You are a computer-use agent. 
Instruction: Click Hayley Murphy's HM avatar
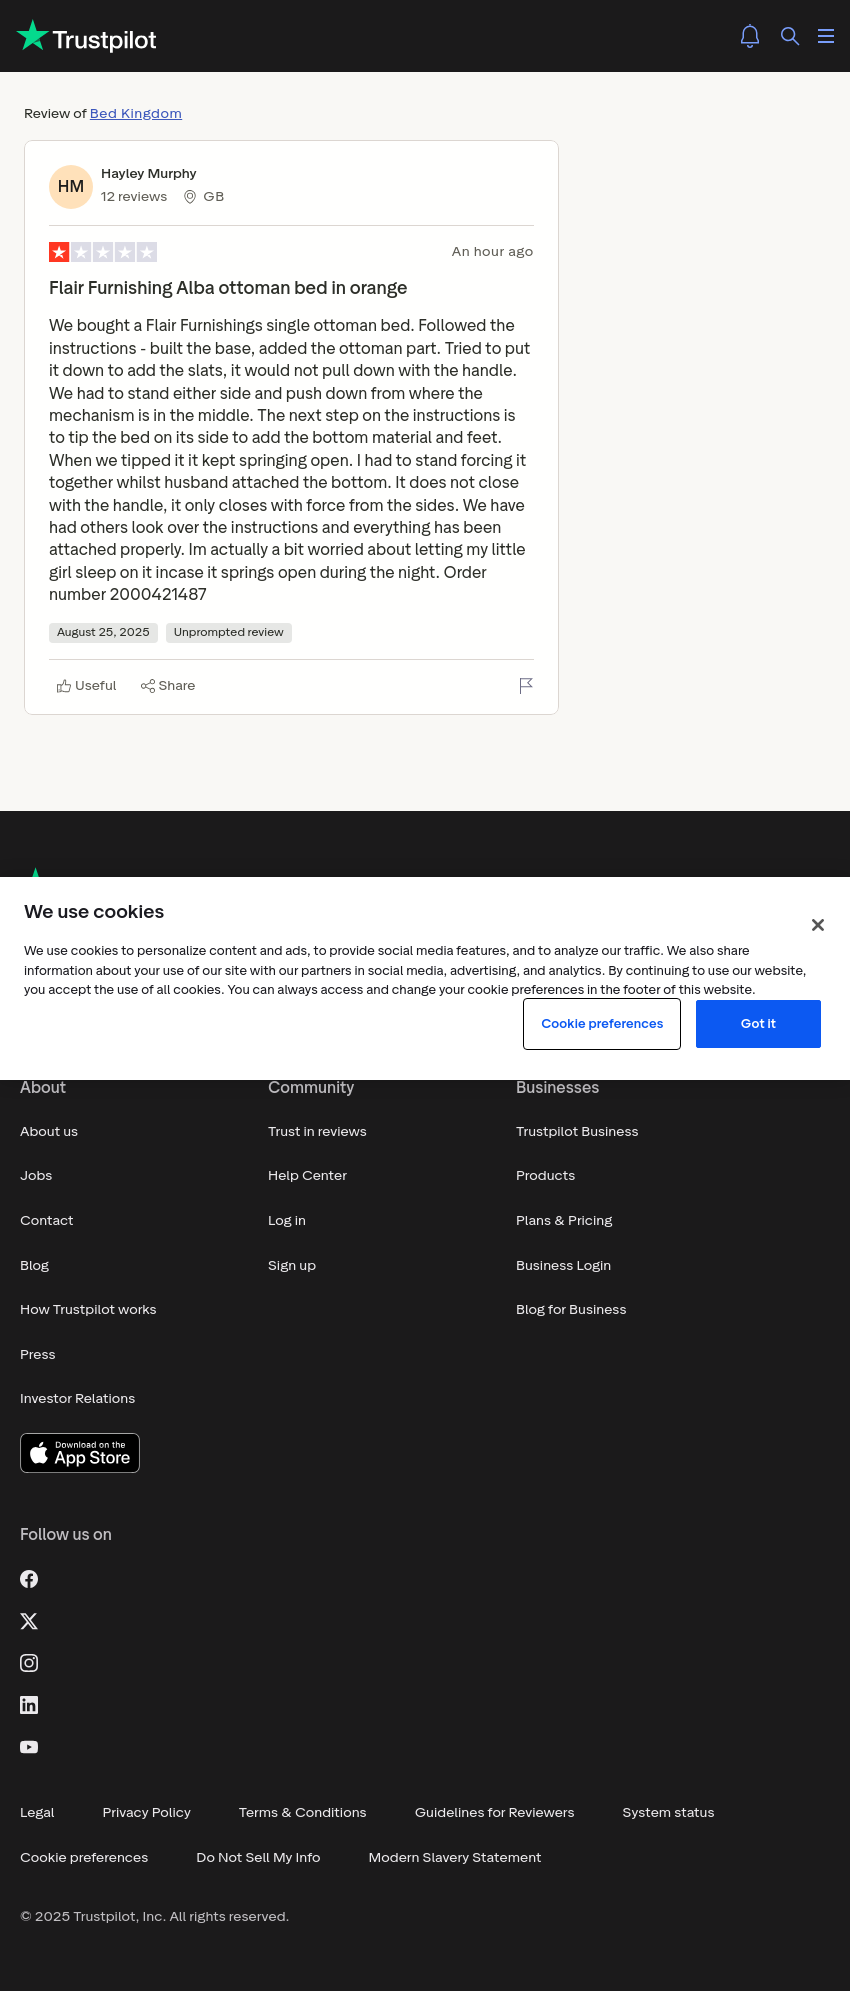tap(71, 187)
